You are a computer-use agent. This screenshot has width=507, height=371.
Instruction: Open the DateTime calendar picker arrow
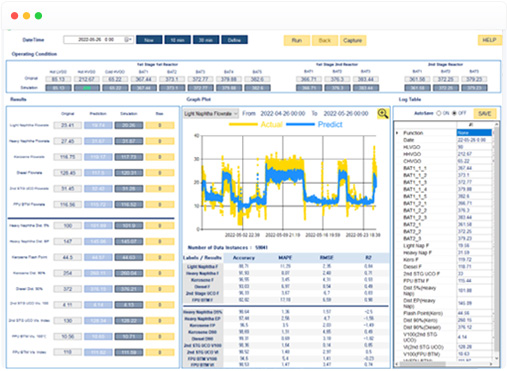pos(129,40)
